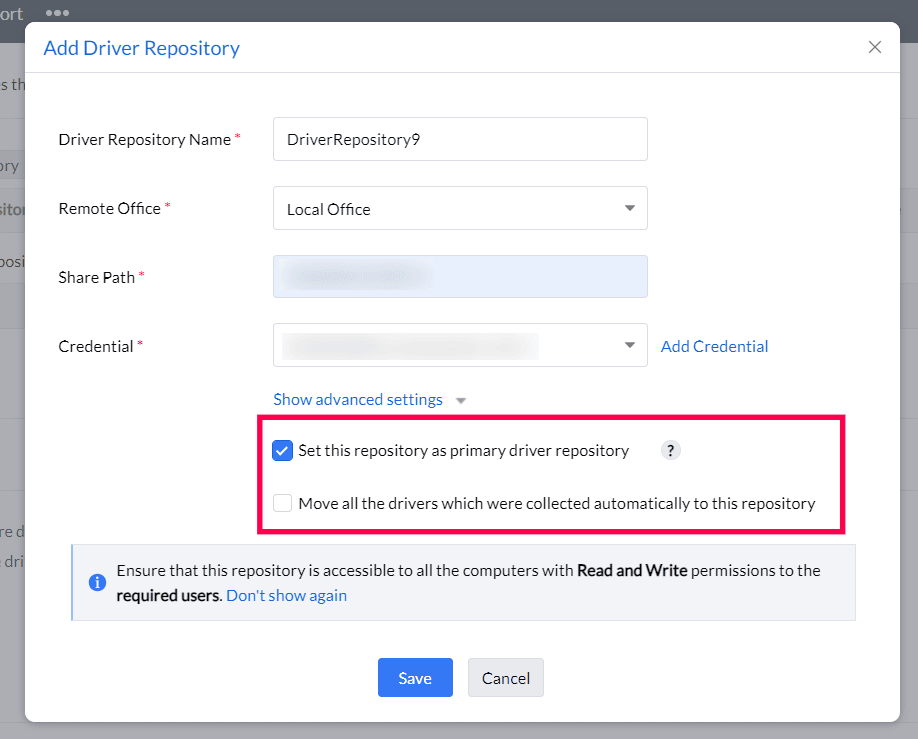Click the Driver Repository Name input field
The height and width of the screenshot is (739, 918).
click(x=460, y=139)
